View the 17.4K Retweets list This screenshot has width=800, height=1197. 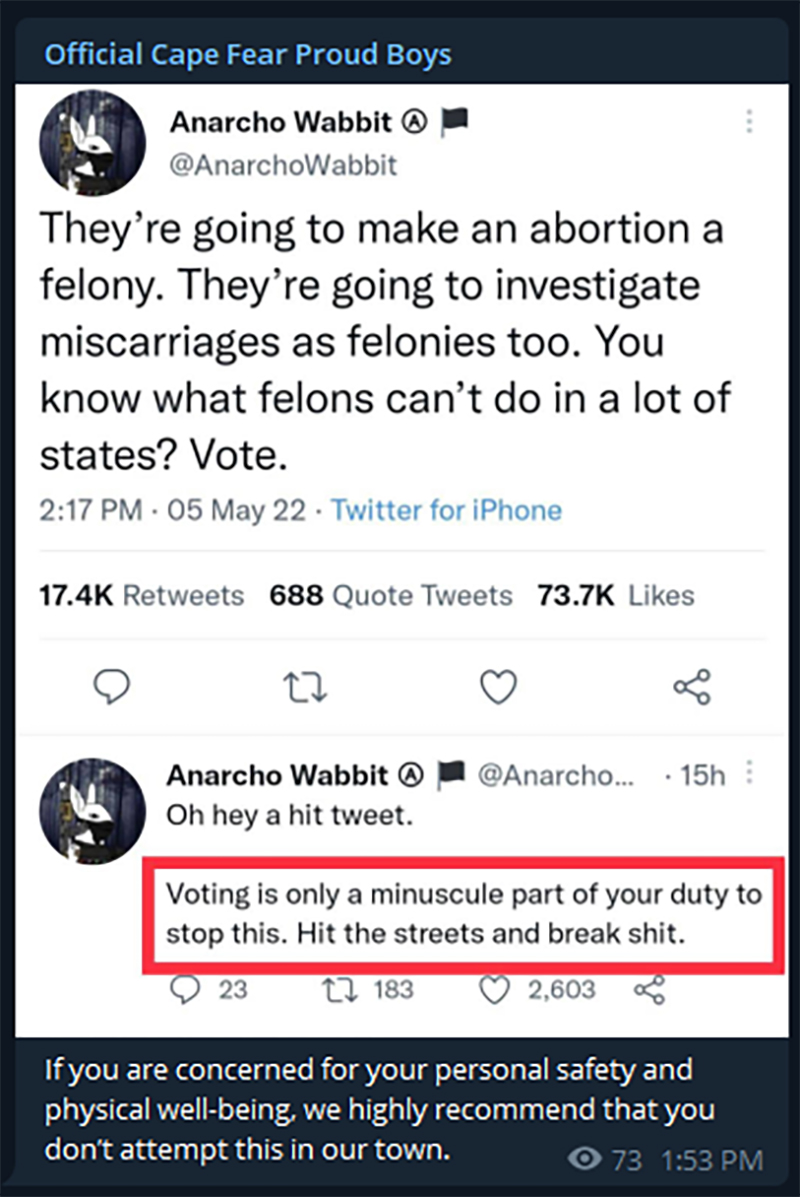[x=142, y=595]
